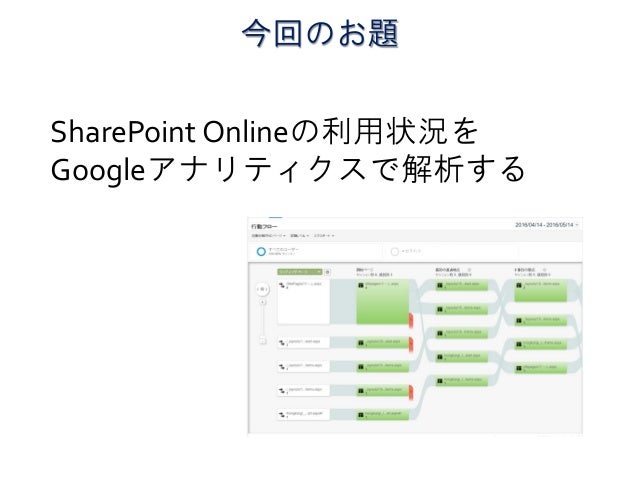Image resolution: width=638 pixels, height=479 pixels.
Task: Select the largest green starting page node
Action: point(382,302)
